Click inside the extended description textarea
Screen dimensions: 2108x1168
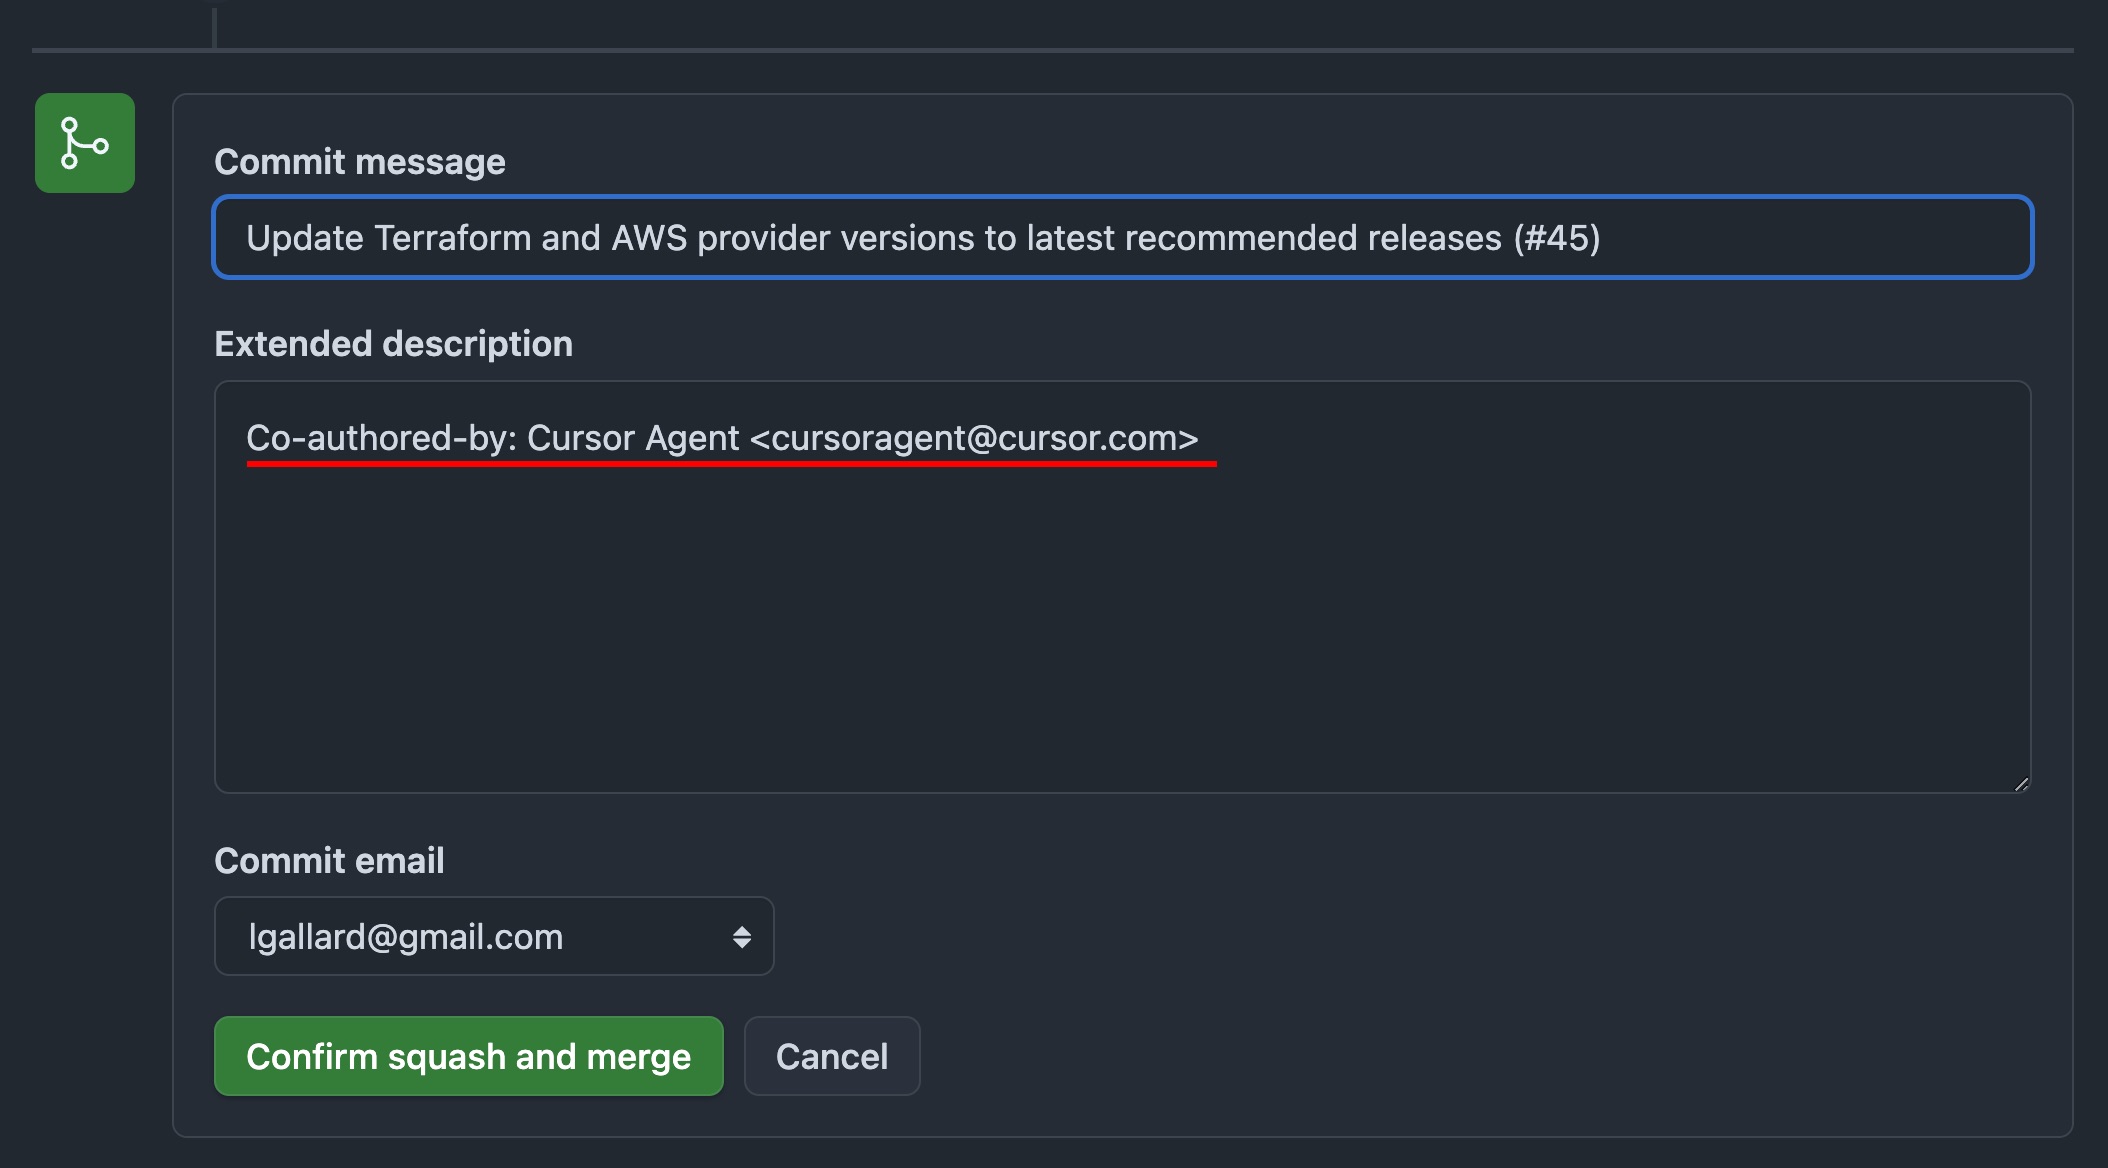point(1123,587)
